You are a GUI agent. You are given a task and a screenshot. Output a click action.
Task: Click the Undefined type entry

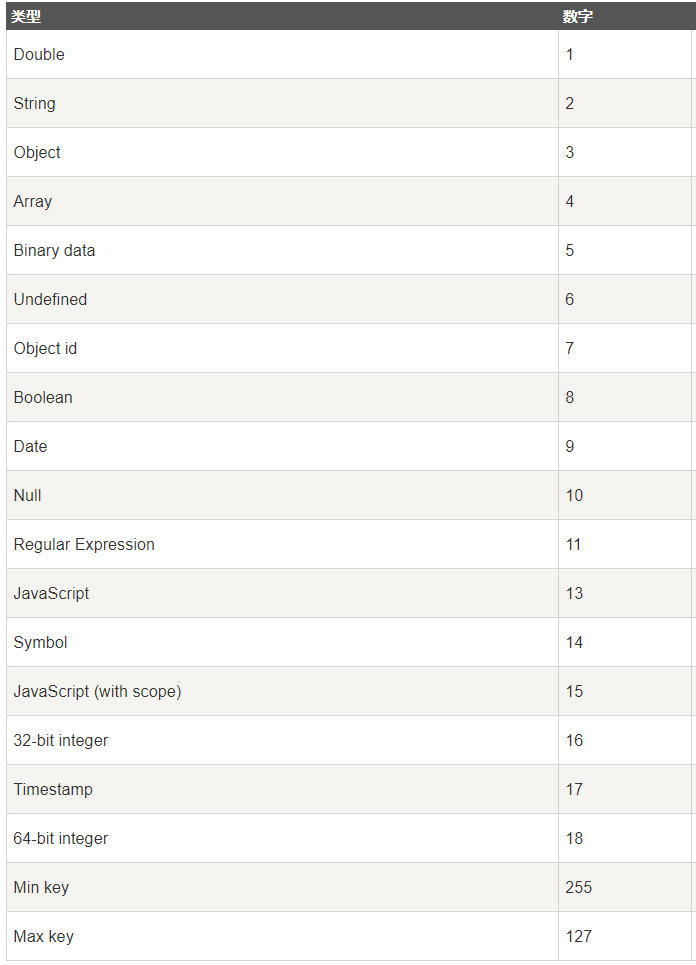50,299
